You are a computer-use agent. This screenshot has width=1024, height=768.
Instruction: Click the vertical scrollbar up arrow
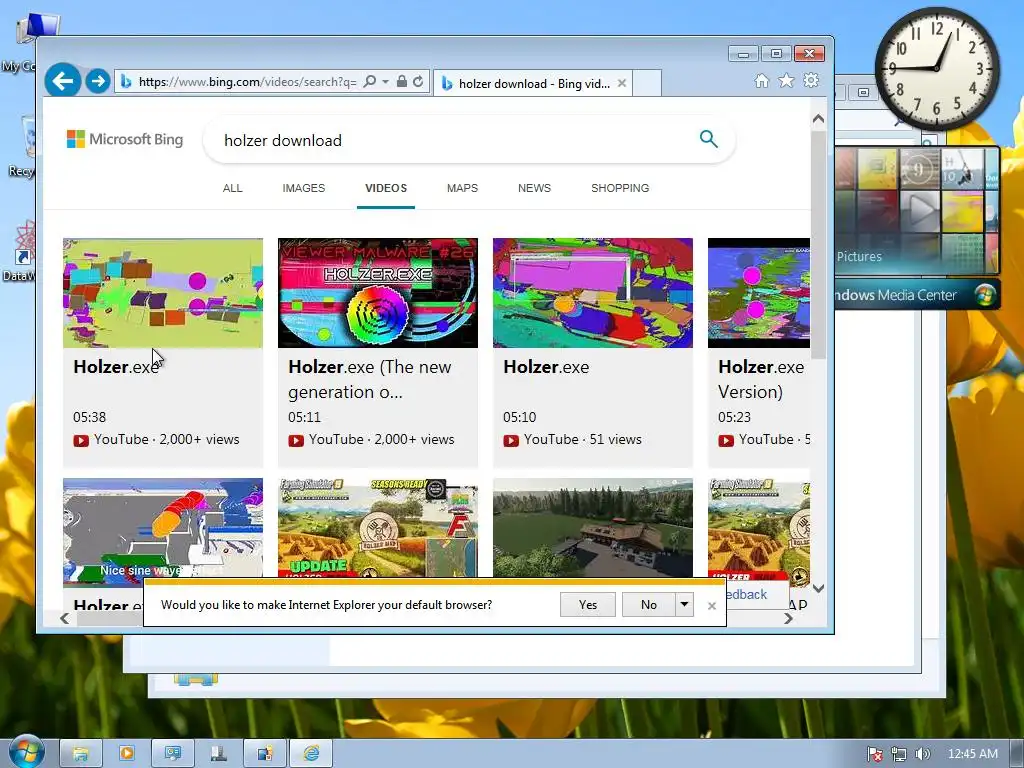pyautogui.click(x=818, y=119)
